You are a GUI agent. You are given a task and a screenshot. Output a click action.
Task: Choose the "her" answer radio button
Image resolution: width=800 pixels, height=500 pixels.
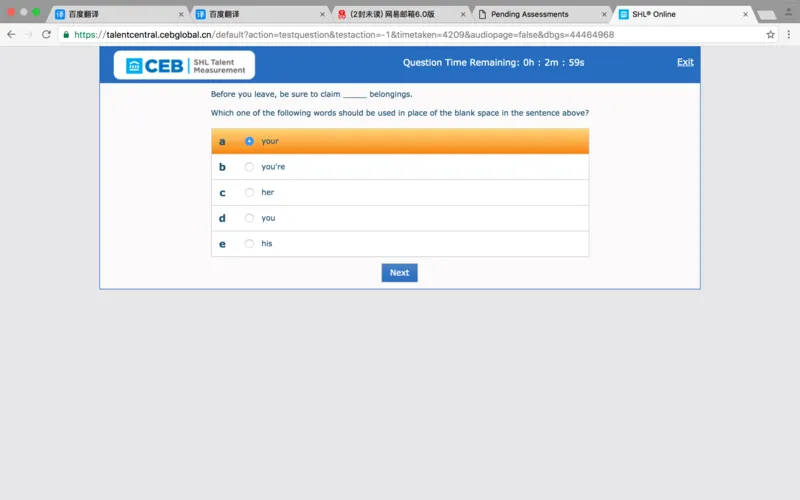(249, 193)
